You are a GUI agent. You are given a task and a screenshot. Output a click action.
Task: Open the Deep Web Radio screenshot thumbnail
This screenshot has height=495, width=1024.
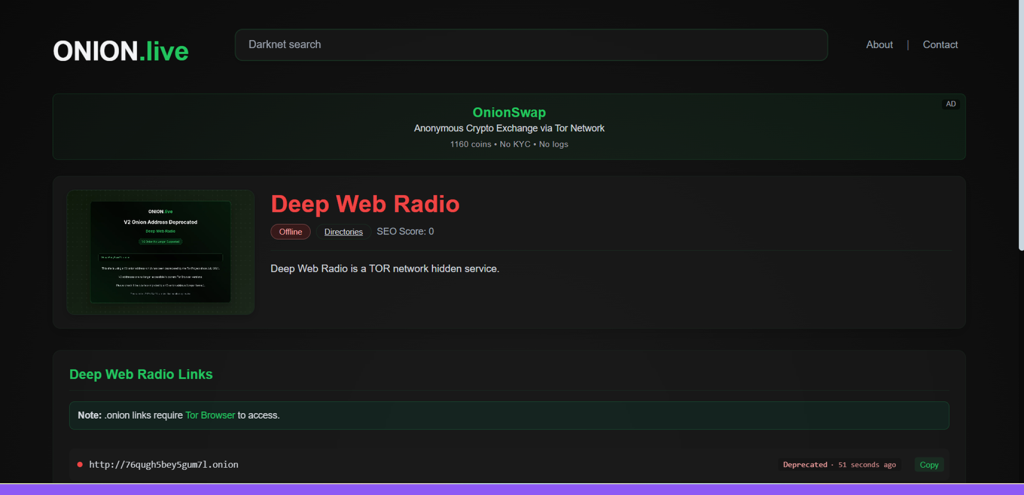tap(161, 252)
